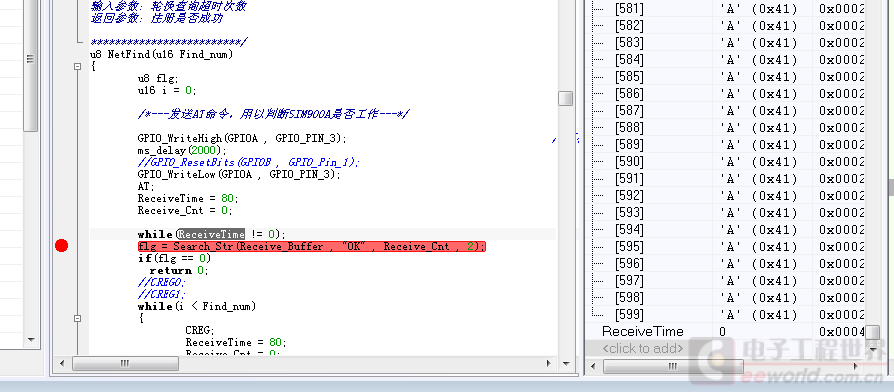Image resolution: width=894 pixels, height=392 pixels.
Task: Click the left panel scrollbar grip
Action: [x=31, y=59]
